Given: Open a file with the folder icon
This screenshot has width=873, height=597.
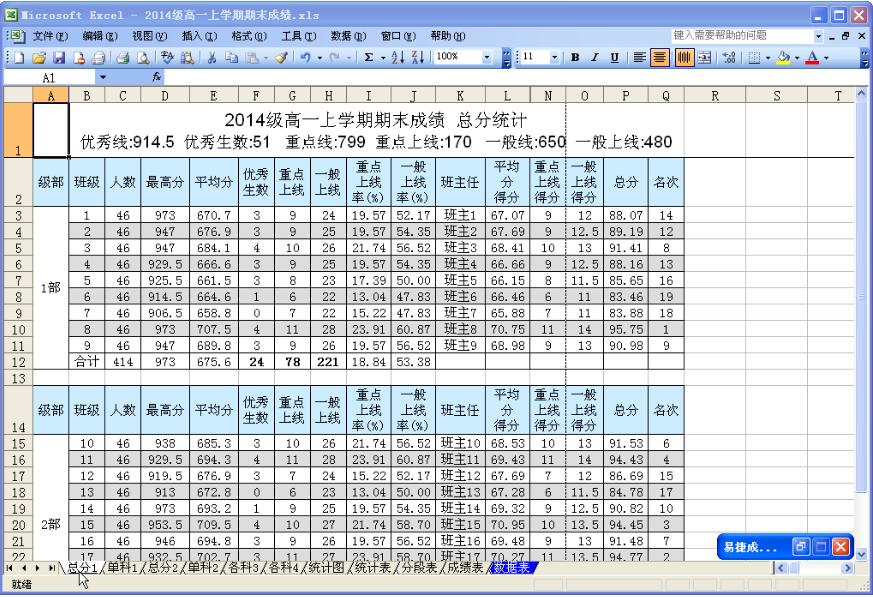Looking at the screenshot, I should [x=38, y=57].
